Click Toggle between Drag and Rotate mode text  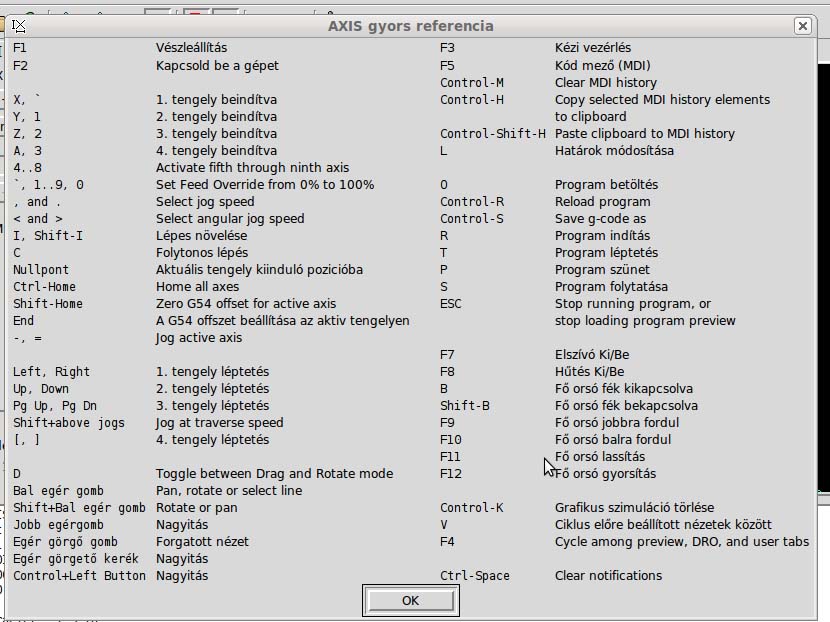point(274,474)
